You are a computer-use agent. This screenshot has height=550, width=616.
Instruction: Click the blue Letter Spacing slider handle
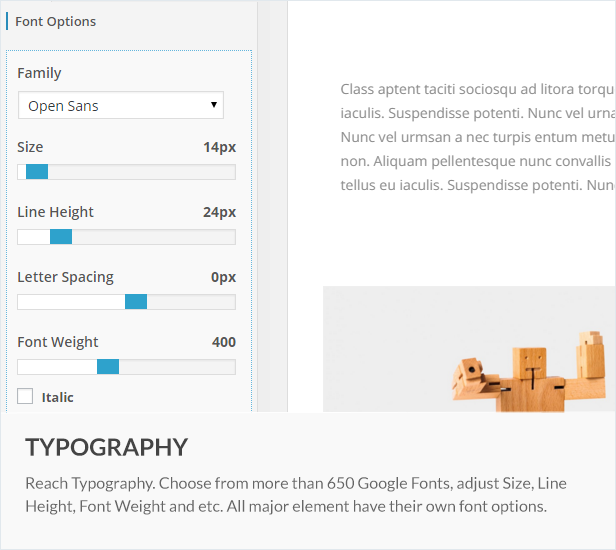pyautogui.click(x=136, y=302)
